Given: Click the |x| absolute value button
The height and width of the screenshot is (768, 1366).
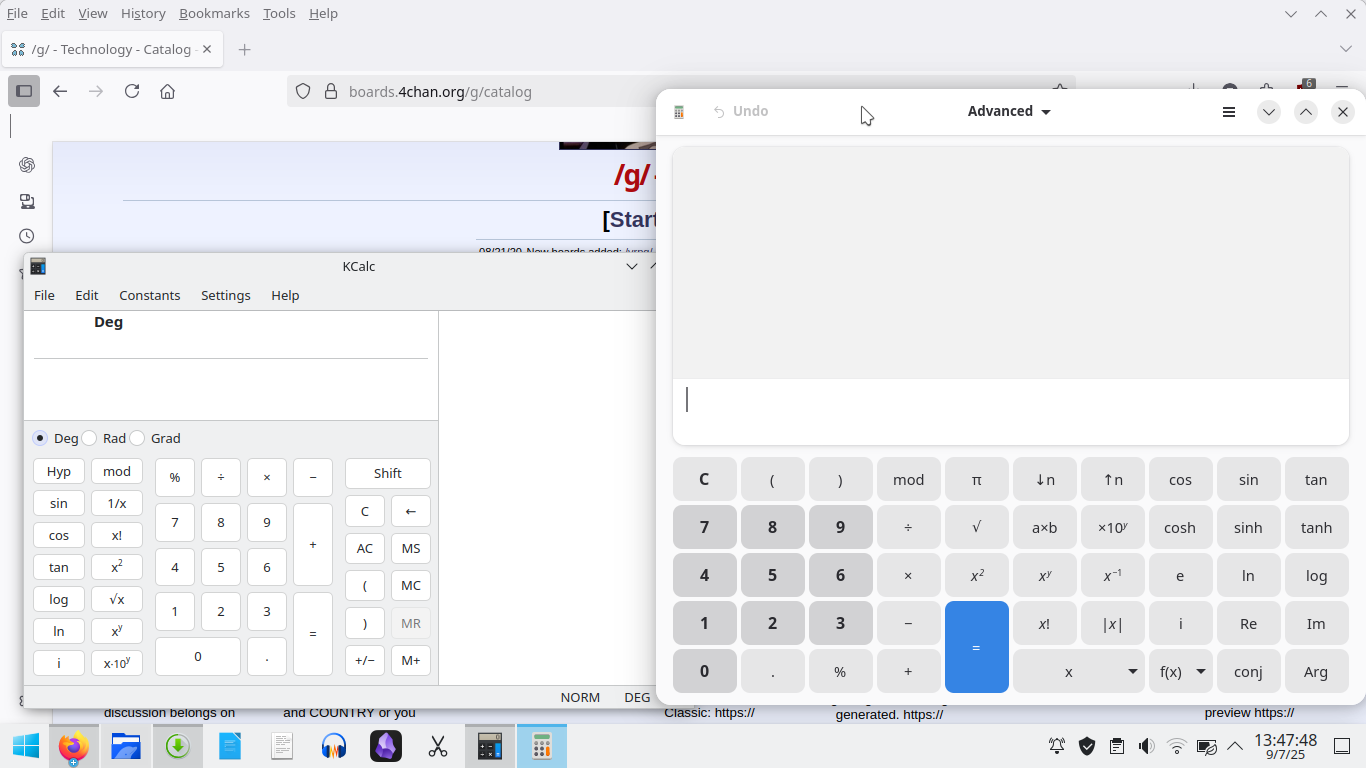Looking at the screenshot, I should [x=1112, y=624].
